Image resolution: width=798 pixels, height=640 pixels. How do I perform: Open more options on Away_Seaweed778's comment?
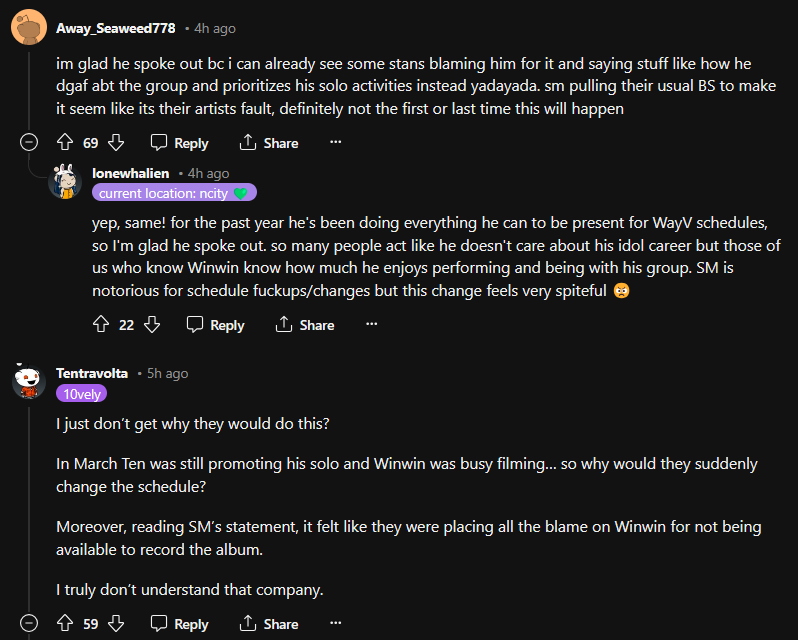coord(335,143)
